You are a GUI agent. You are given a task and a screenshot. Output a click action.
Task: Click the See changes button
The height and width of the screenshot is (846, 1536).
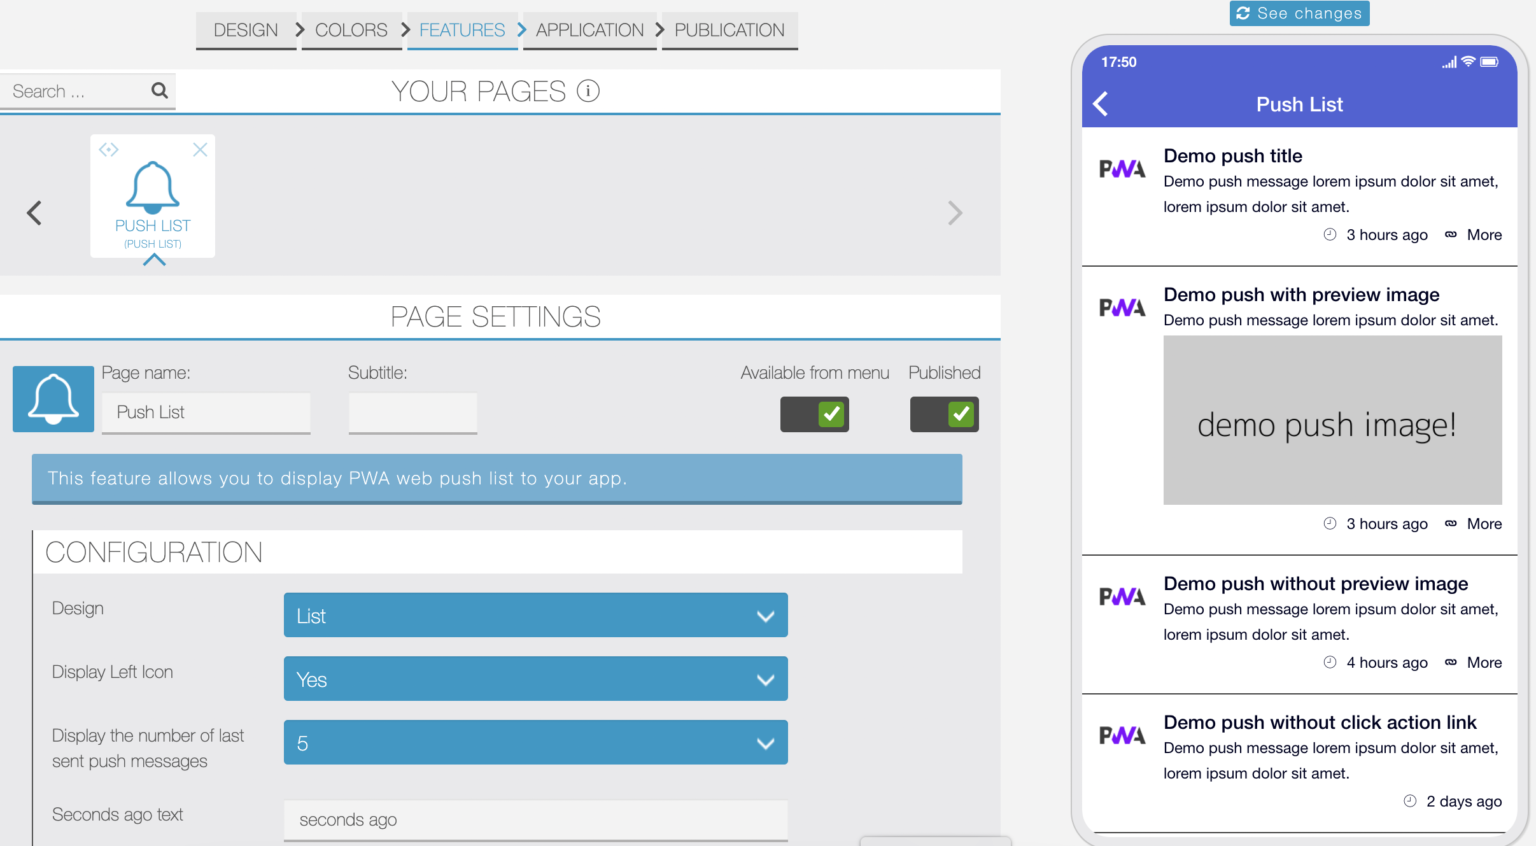(1299, 13)
